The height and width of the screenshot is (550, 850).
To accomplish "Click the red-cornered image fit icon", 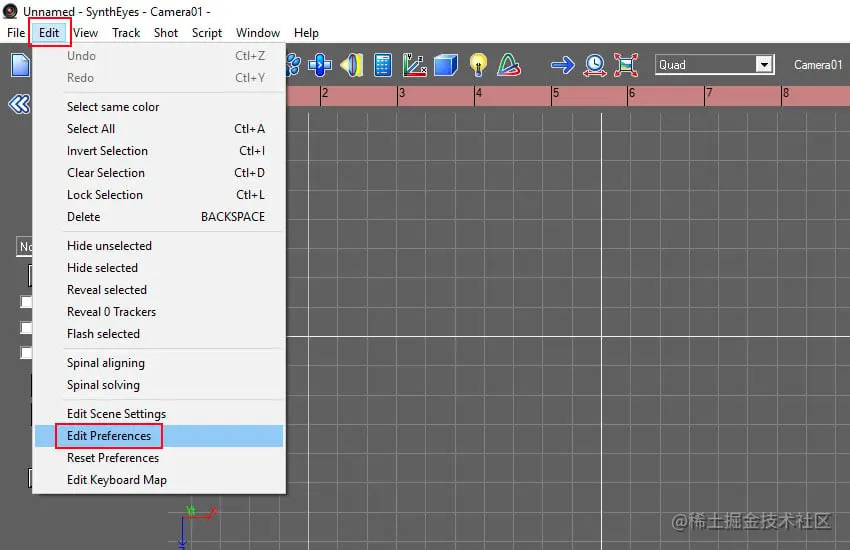I will coord(626,65).
